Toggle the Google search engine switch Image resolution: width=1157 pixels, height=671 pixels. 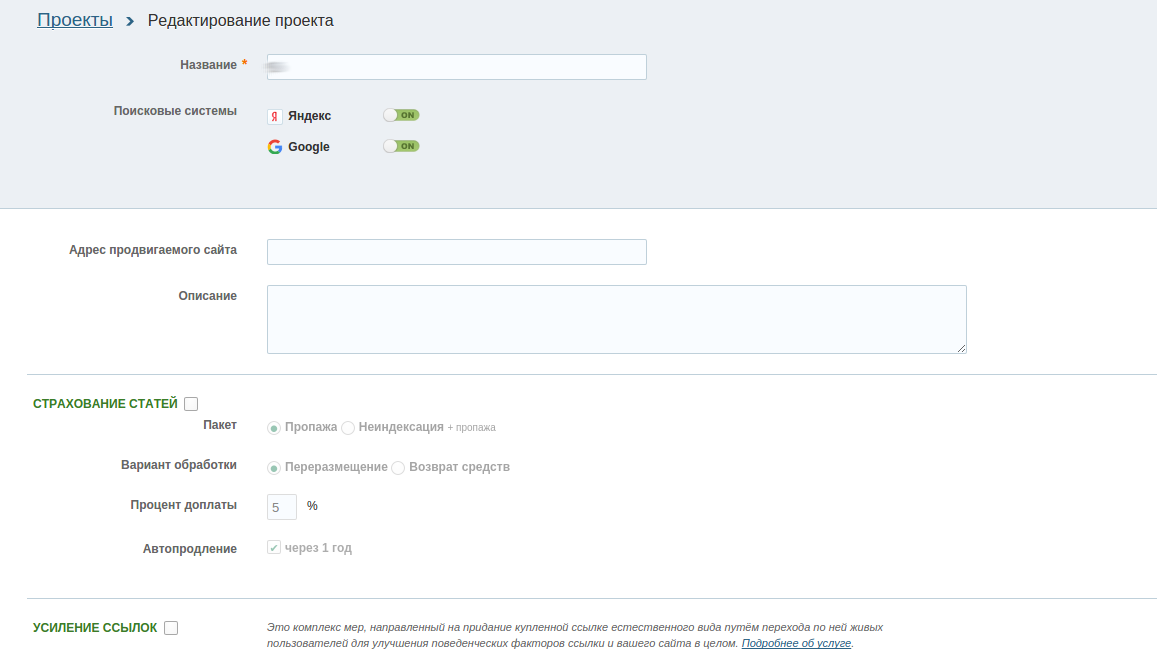pyautogui.click(x=401, y=146)
